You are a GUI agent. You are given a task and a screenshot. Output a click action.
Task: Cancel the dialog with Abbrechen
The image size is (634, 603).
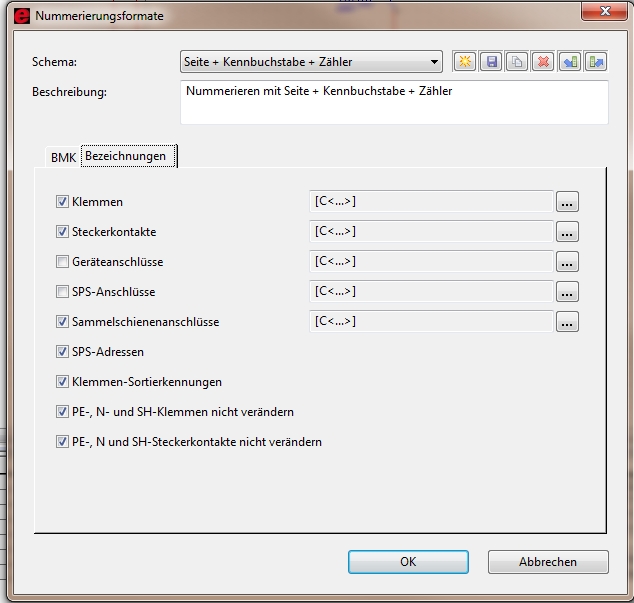pyautogui.click(x=548, y=562)
